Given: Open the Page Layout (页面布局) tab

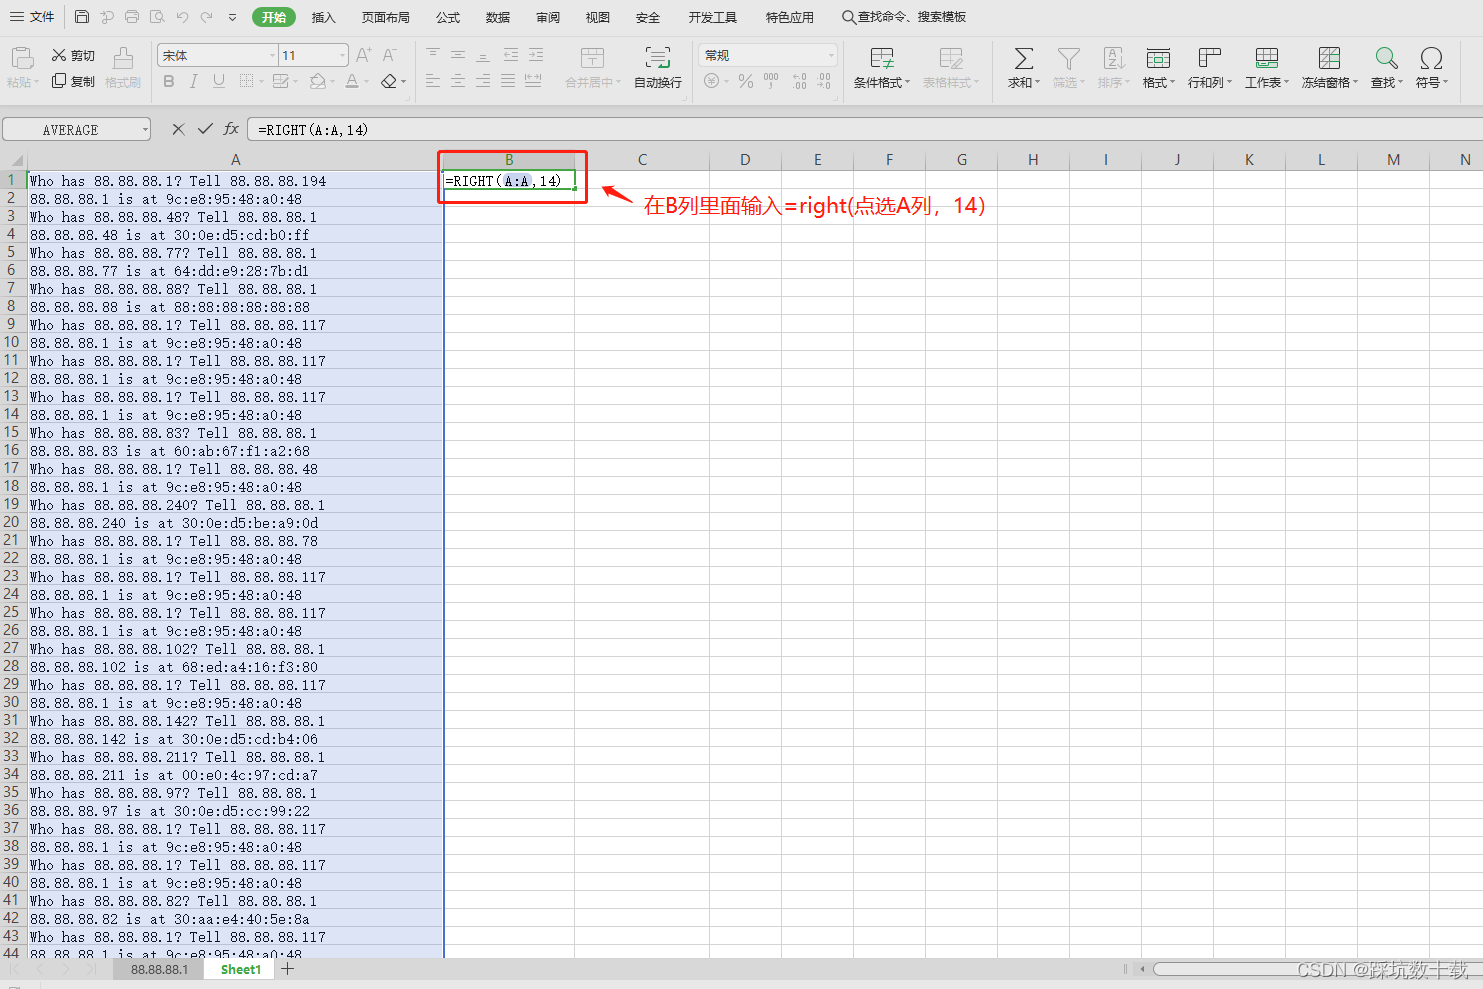Looking at the screenshot, I should (x=385, y=17).
